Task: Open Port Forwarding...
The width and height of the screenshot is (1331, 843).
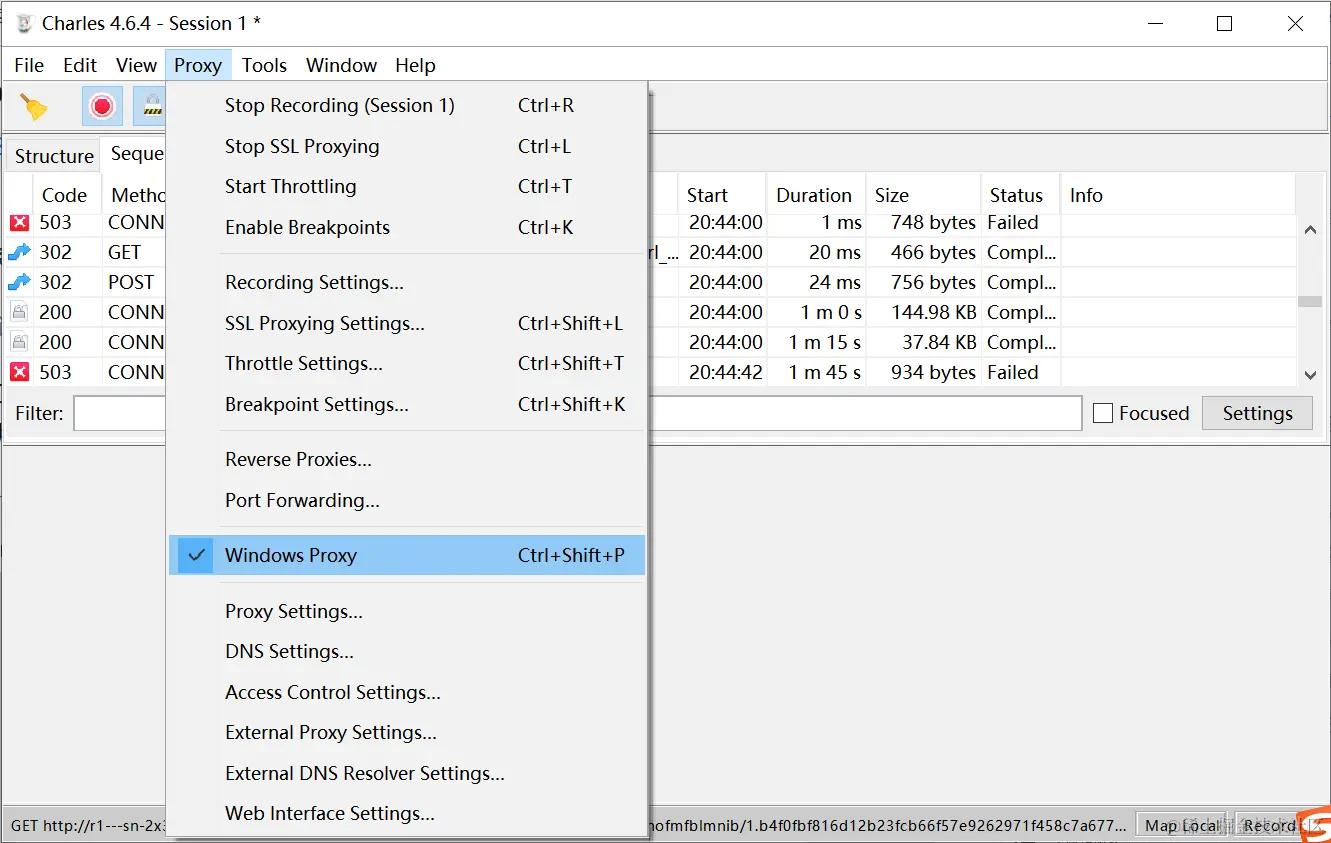Action: [x=407, y=500]
